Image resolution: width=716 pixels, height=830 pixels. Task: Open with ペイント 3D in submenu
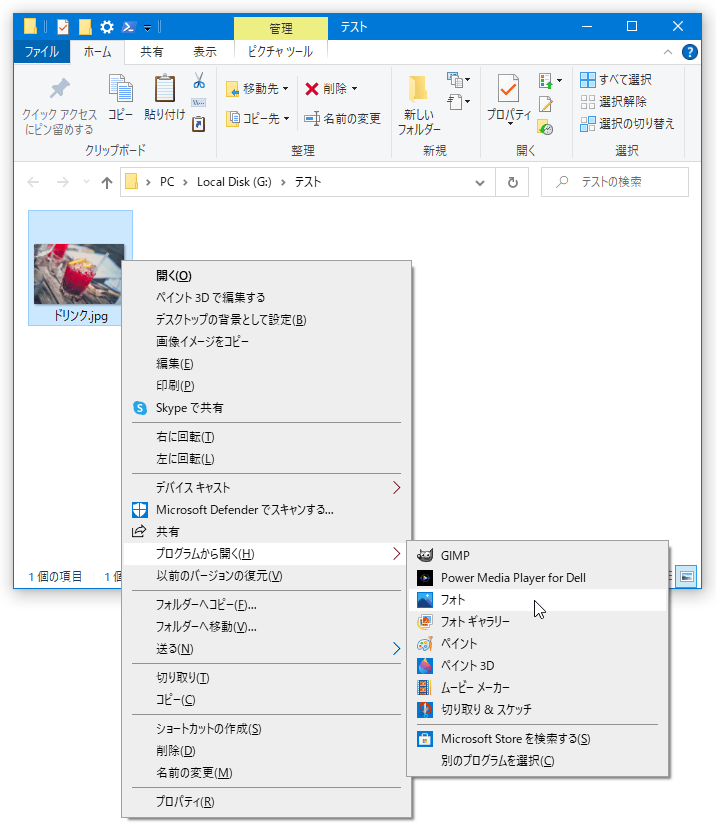(x=537, y=666)
